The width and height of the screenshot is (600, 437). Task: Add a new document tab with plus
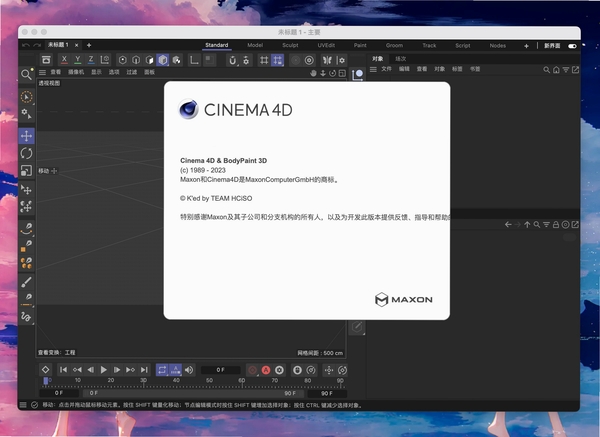pos(89,45)
